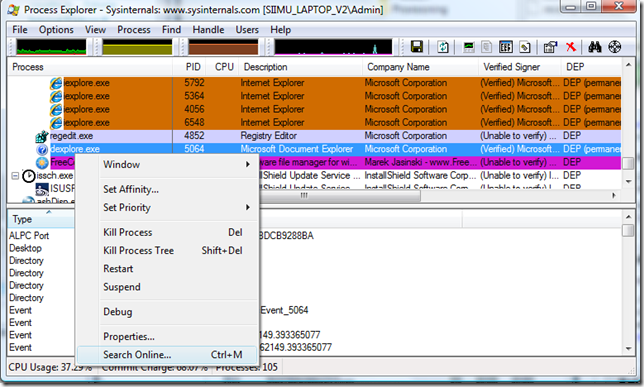Open the System Information toolbar icon

pyautogui.click(x=469, y=47)
